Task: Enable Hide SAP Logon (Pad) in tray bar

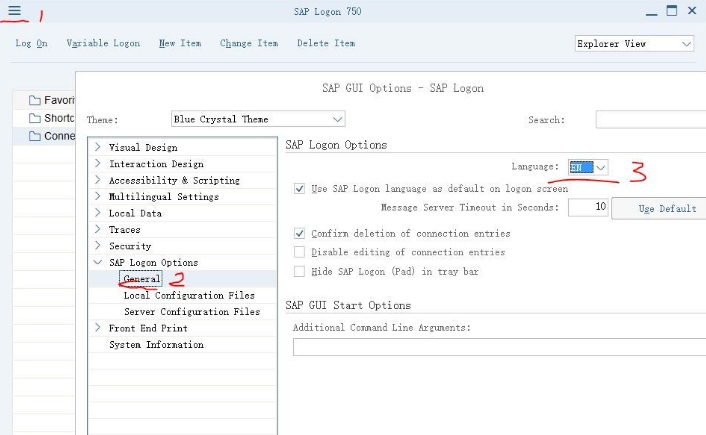Action: [299, 272]
